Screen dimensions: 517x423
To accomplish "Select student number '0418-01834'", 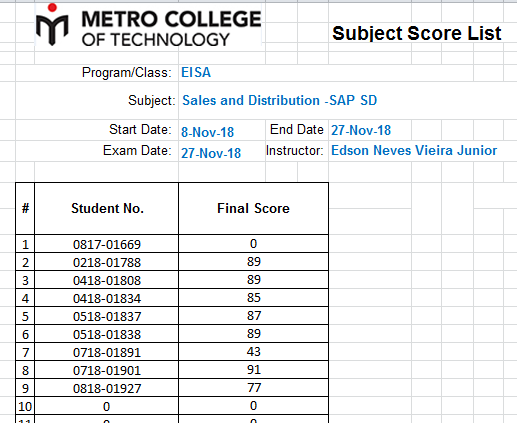I will point(107,298).
